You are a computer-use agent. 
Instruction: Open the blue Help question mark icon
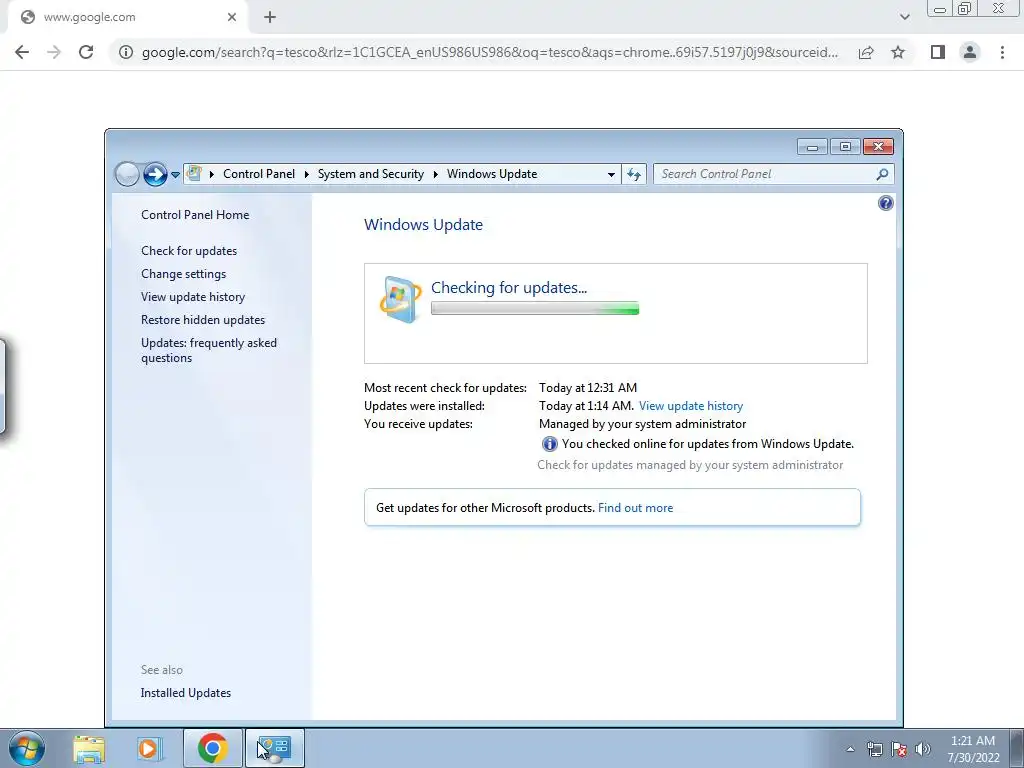click(x=886, y=203)
